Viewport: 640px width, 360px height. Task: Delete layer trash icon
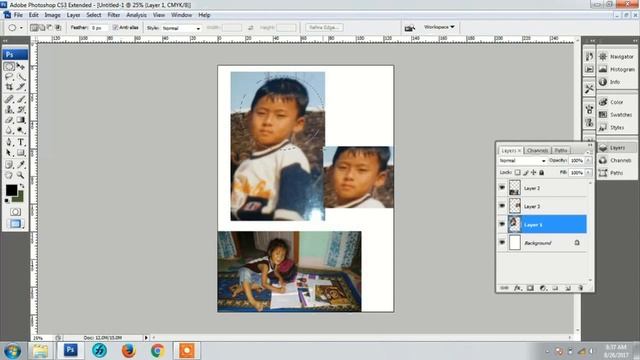(580, 288)
